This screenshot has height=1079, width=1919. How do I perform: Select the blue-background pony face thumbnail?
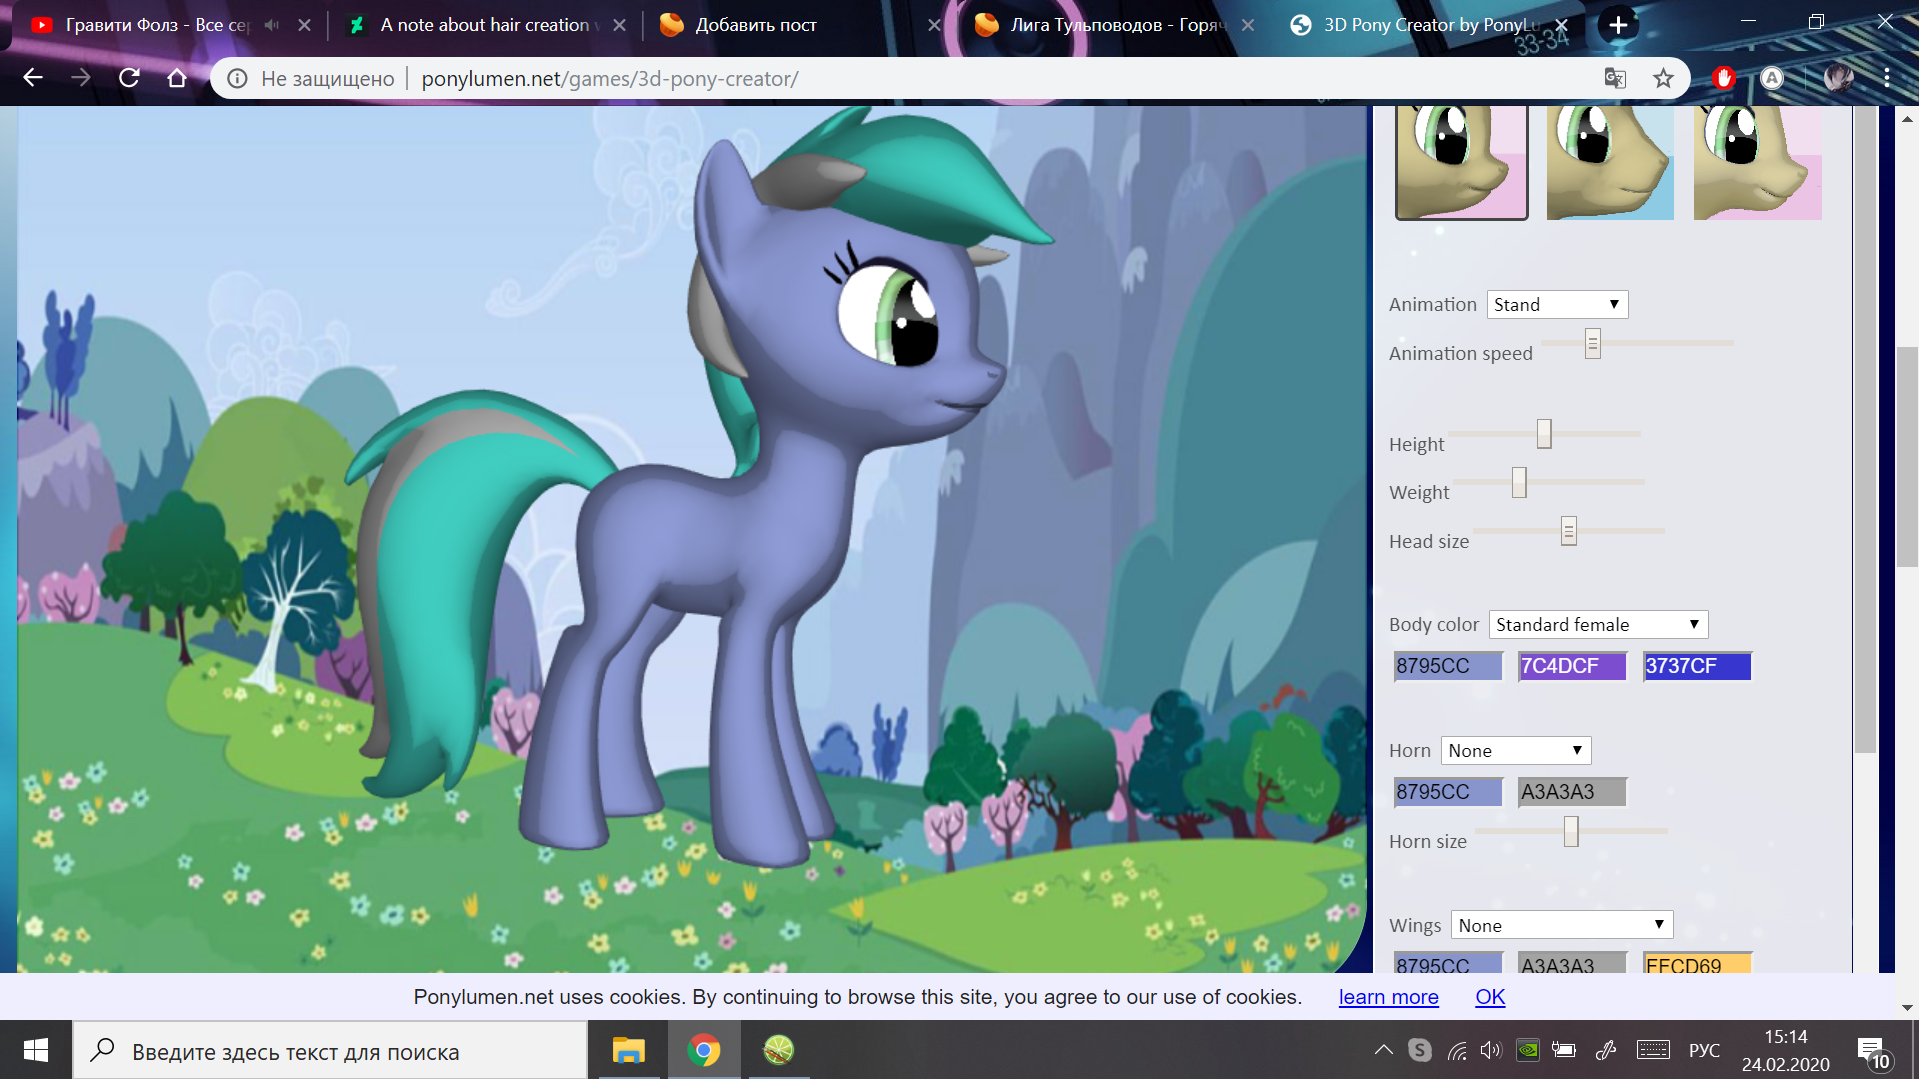[x=1610, y=162]
